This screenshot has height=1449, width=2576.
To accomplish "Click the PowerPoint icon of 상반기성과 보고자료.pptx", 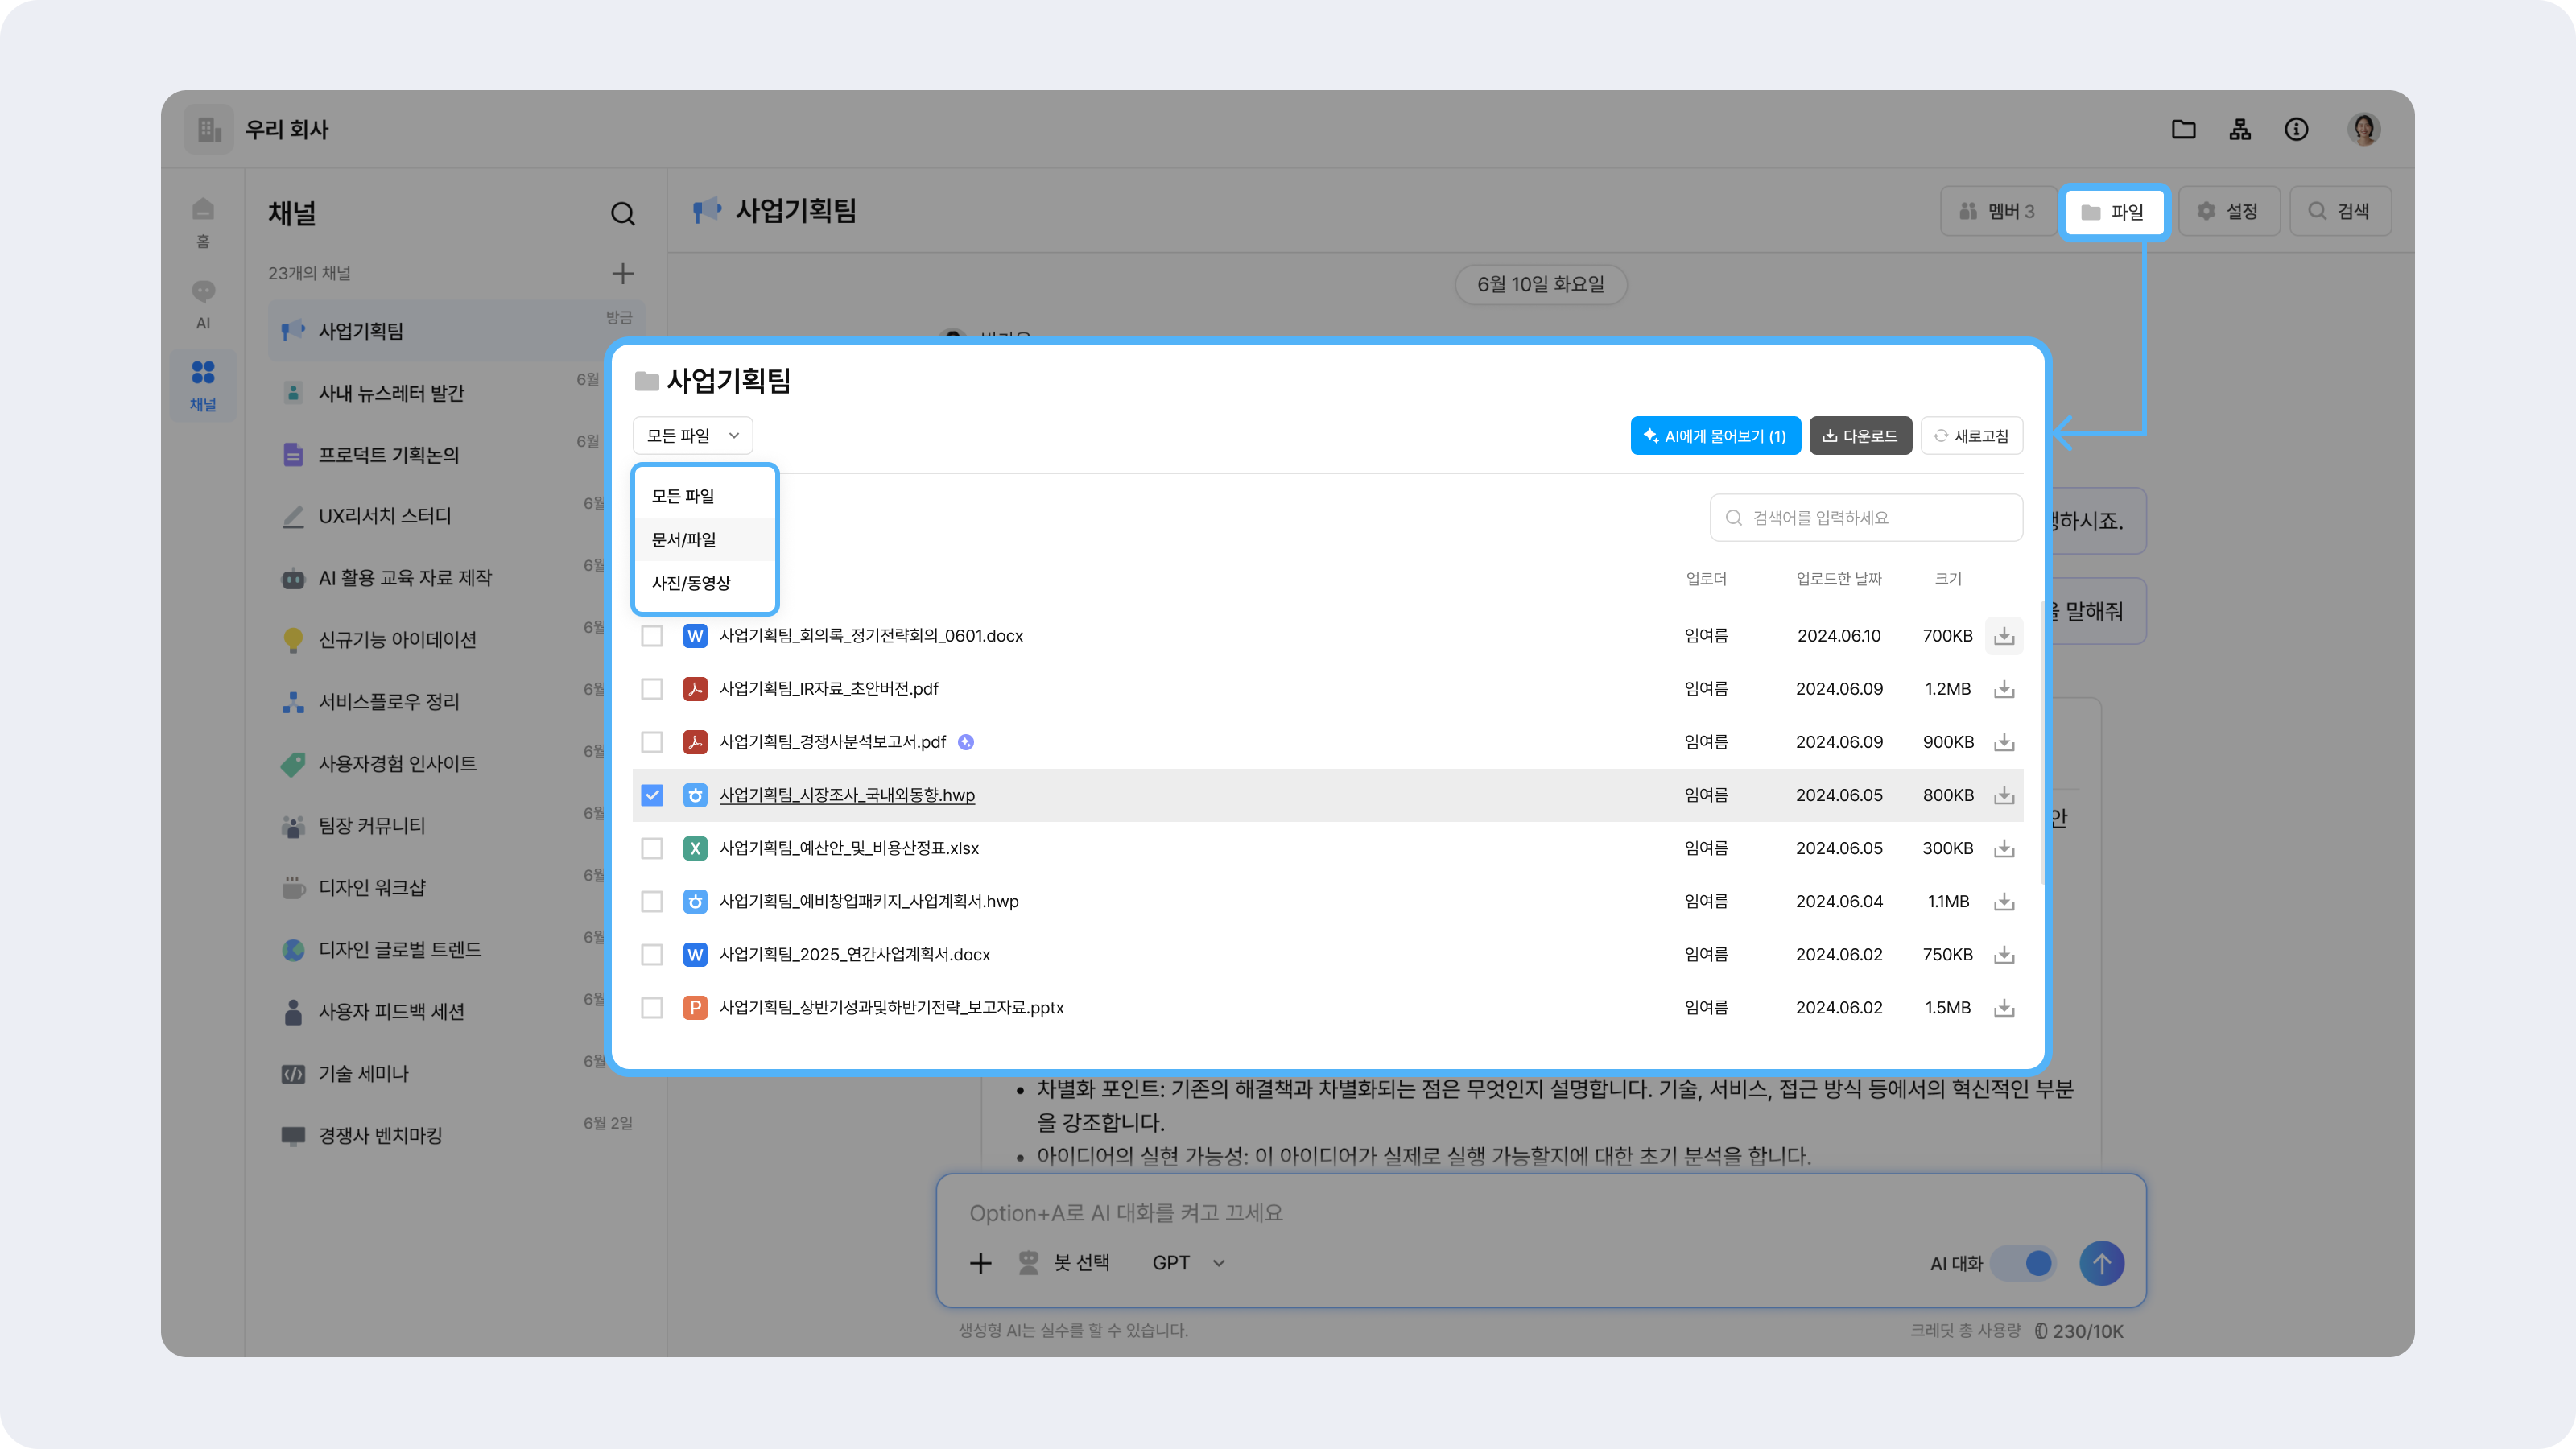I will pyautogui.click(x=695, y=1007).
